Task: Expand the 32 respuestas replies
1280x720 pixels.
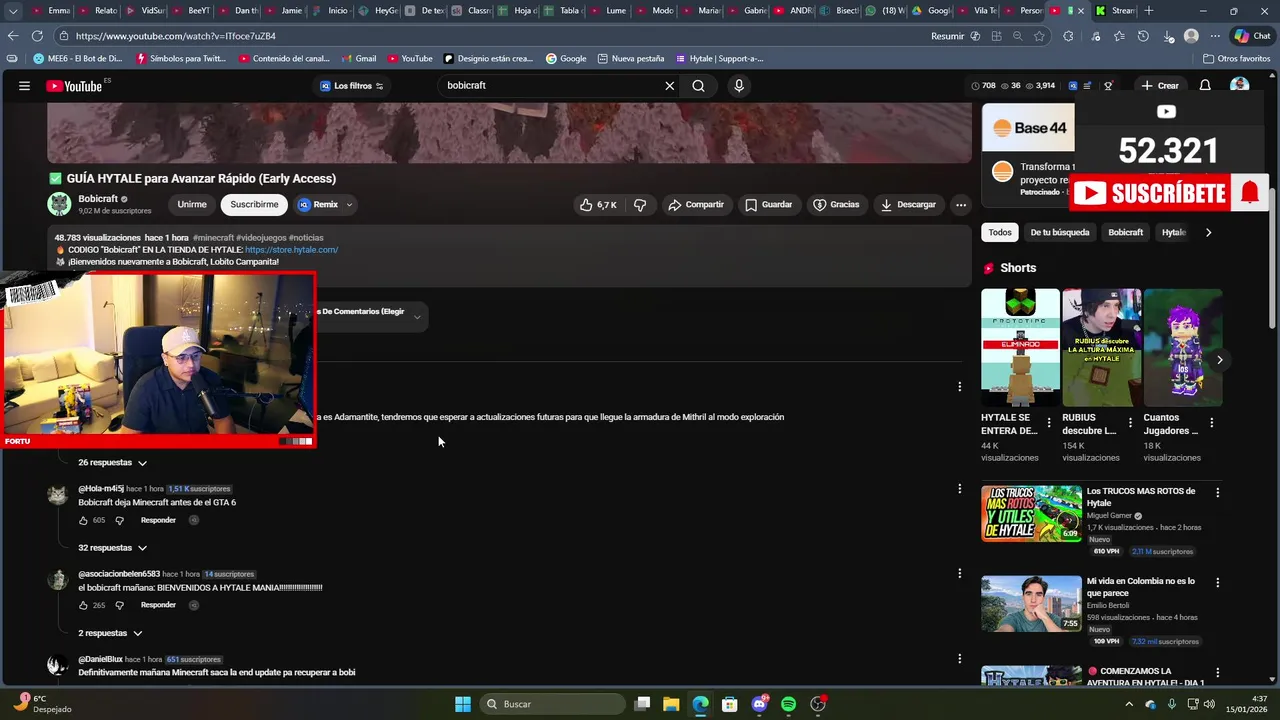Action: pos(112,548)
